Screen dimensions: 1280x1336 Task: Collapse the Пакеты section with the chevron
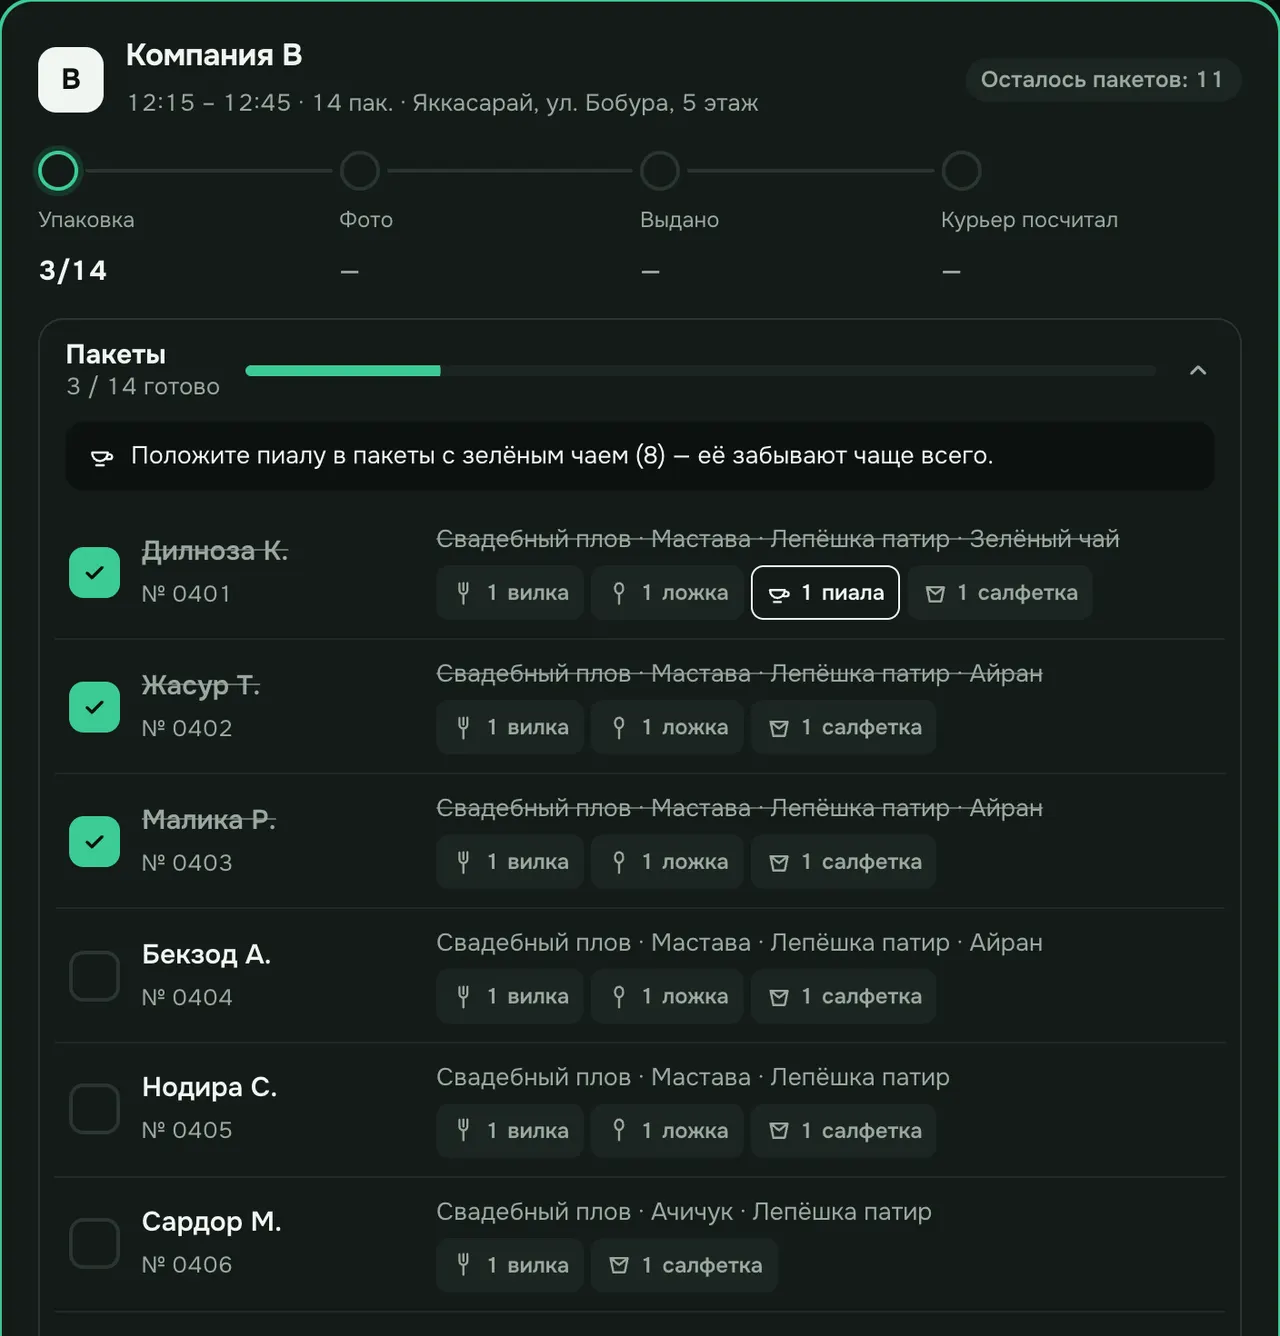(1198, 371)
